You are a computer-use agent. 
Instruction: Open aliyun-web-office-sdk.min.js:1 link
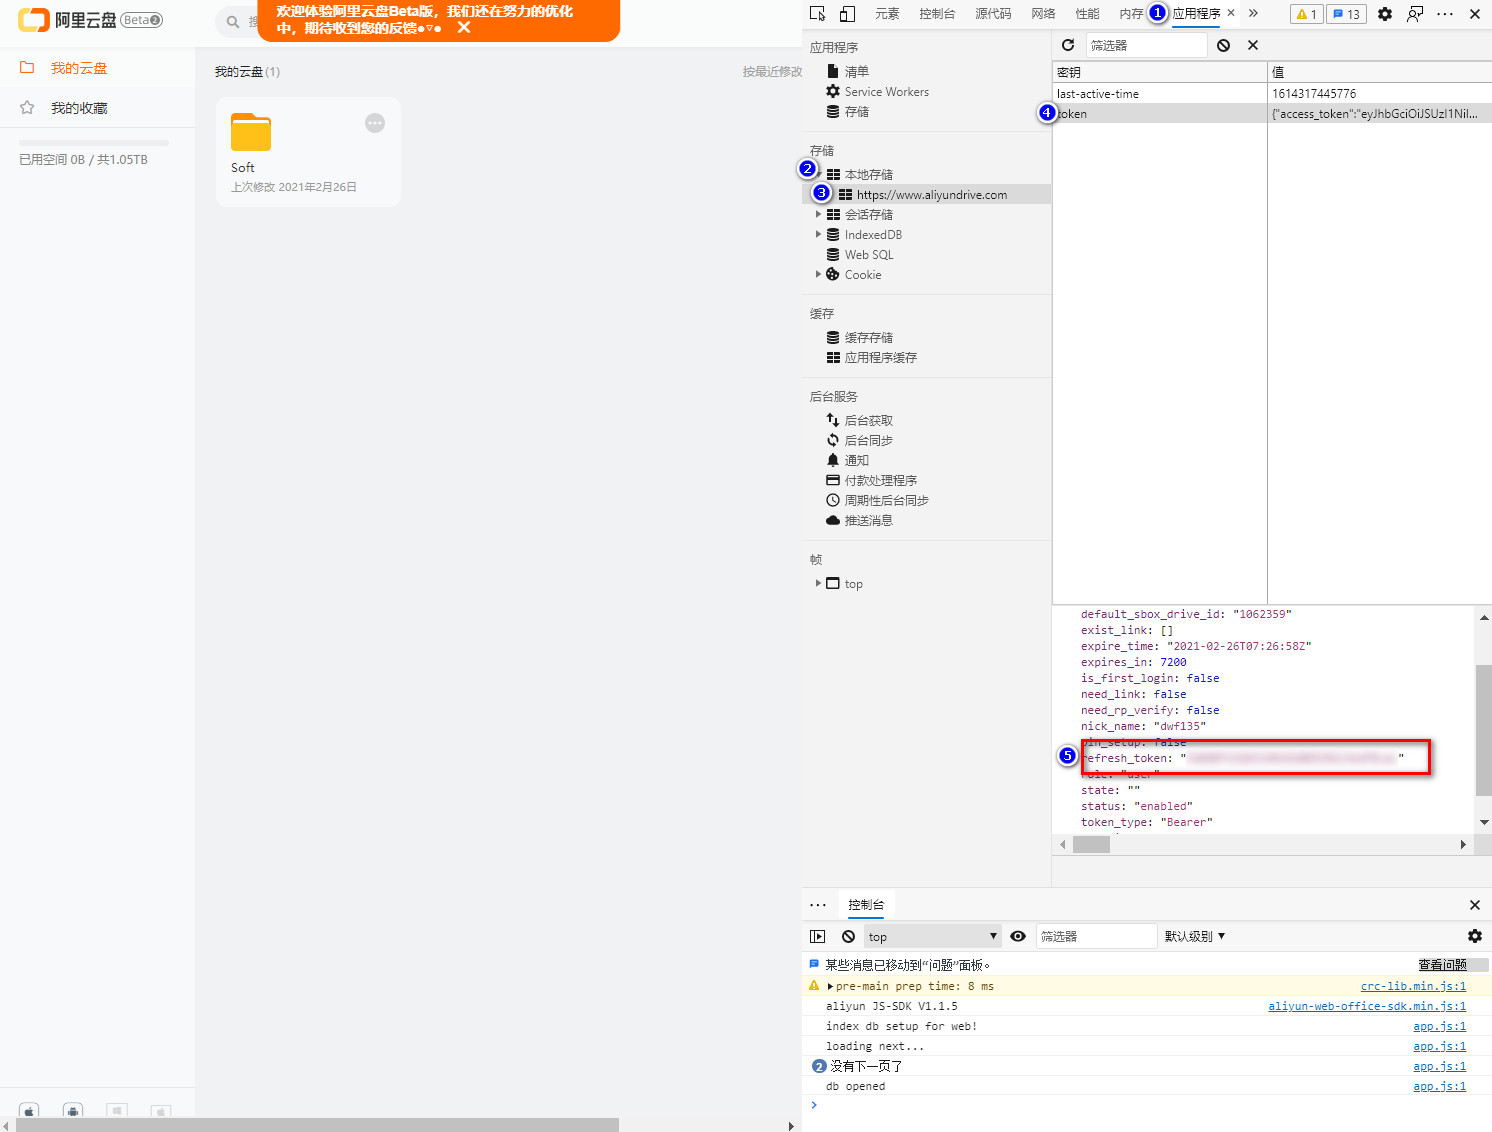tap(1367, 1006)
